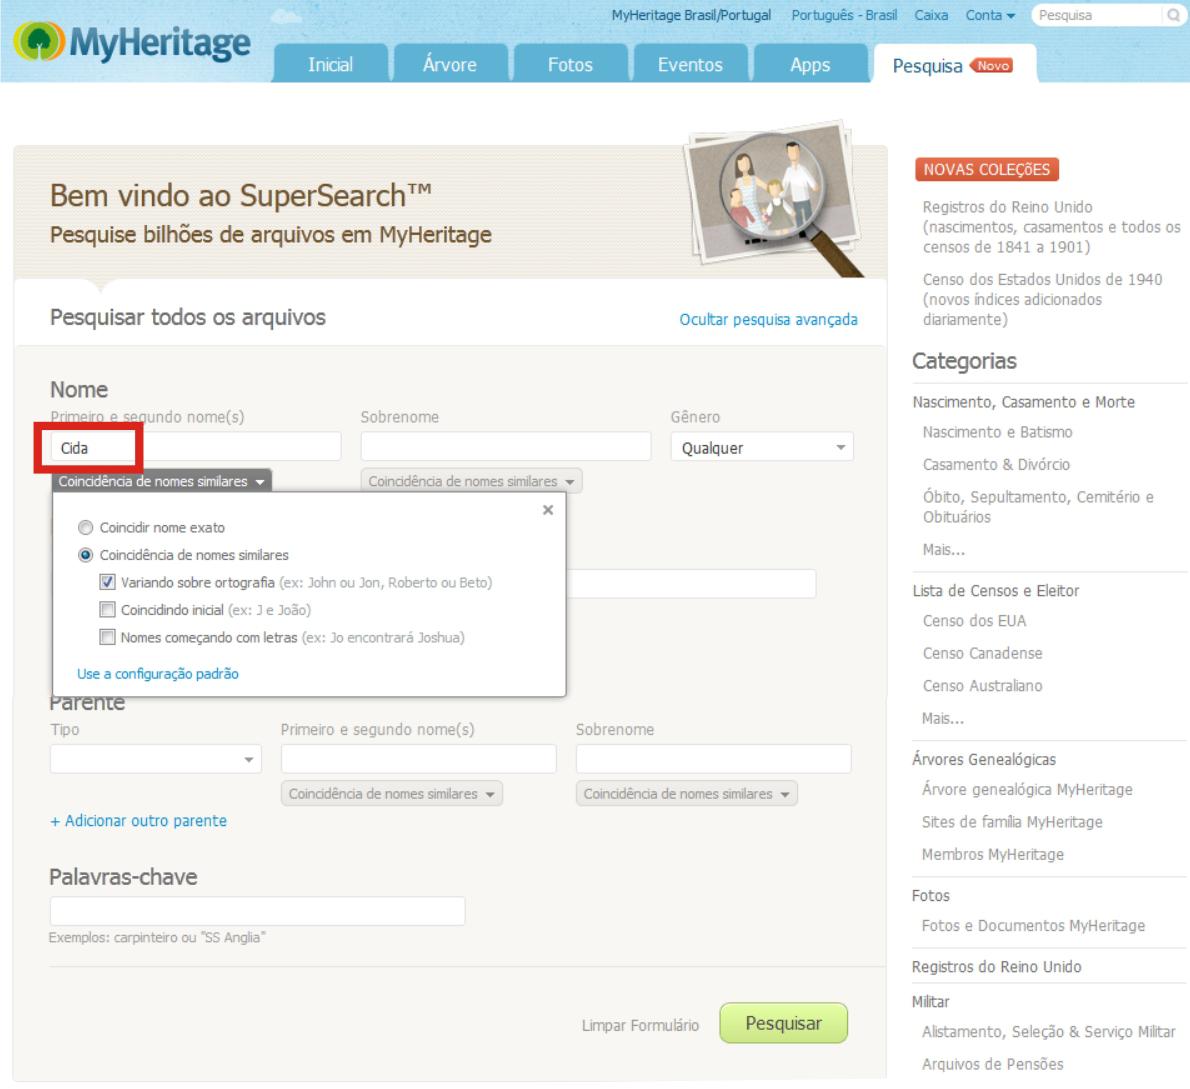The width and height of the screenshot is (1190, 1089).
Task: Open 'Arquivos de Pensões' link
Action: coord(992,1064)
